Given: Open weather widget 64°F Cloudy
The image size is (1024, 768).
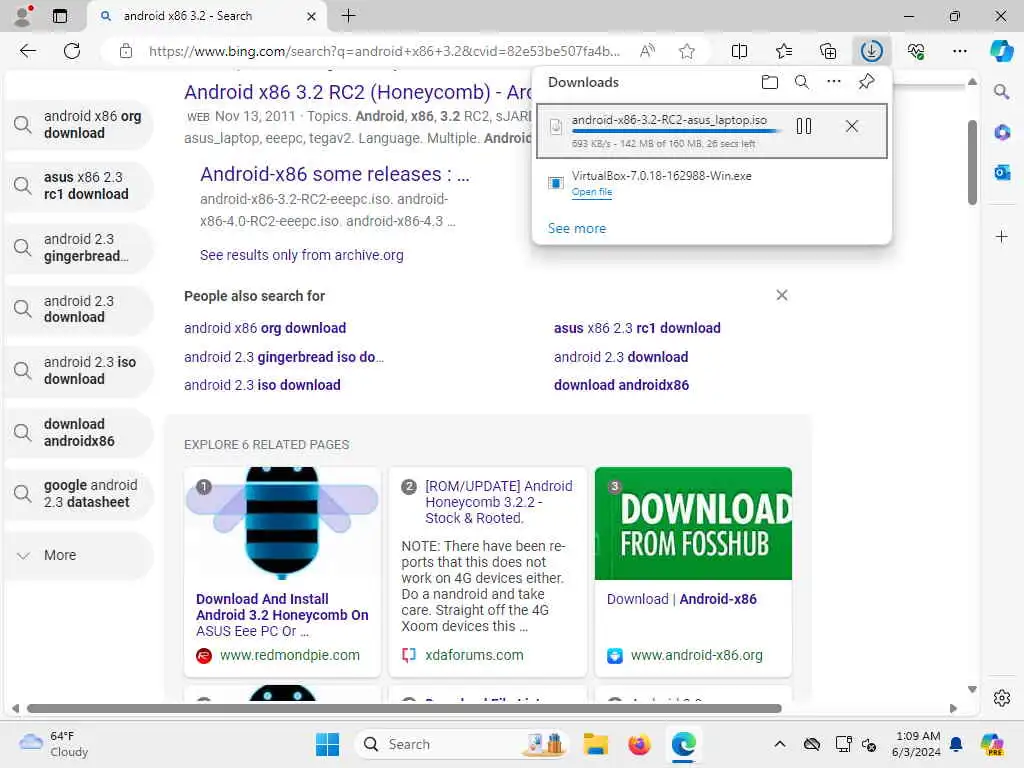Looking at the screenshot, I should click(x=54, y=744).
